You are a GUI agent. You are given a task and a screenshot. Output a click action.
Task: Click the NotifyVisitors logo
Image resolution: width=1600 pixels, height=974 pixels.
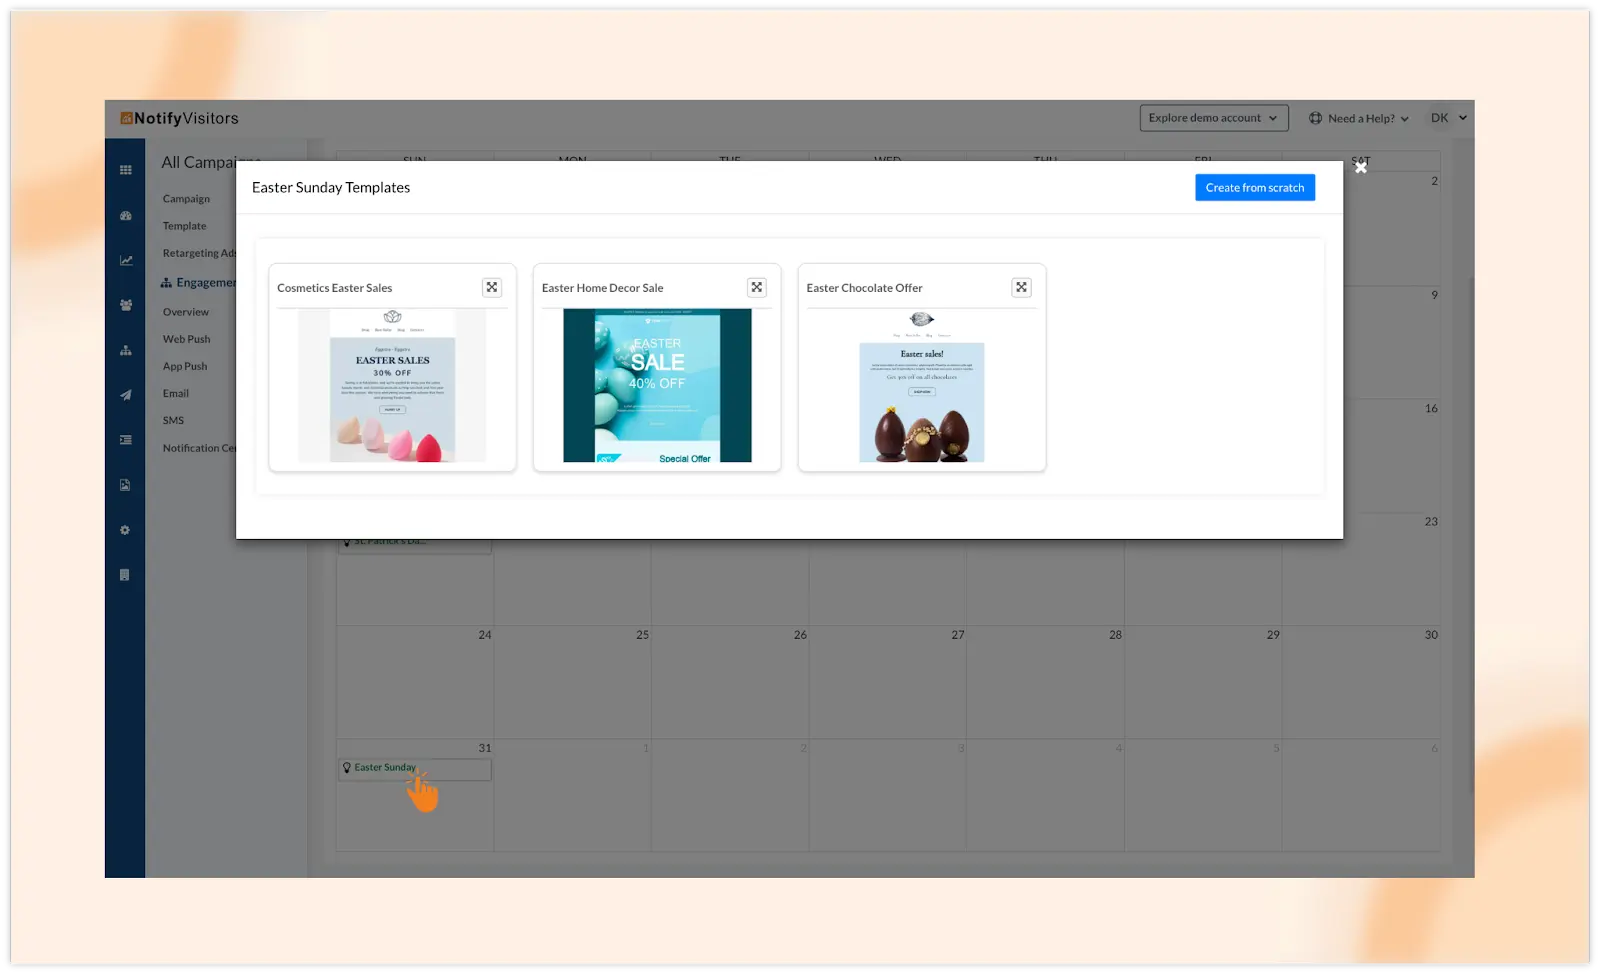180,118
